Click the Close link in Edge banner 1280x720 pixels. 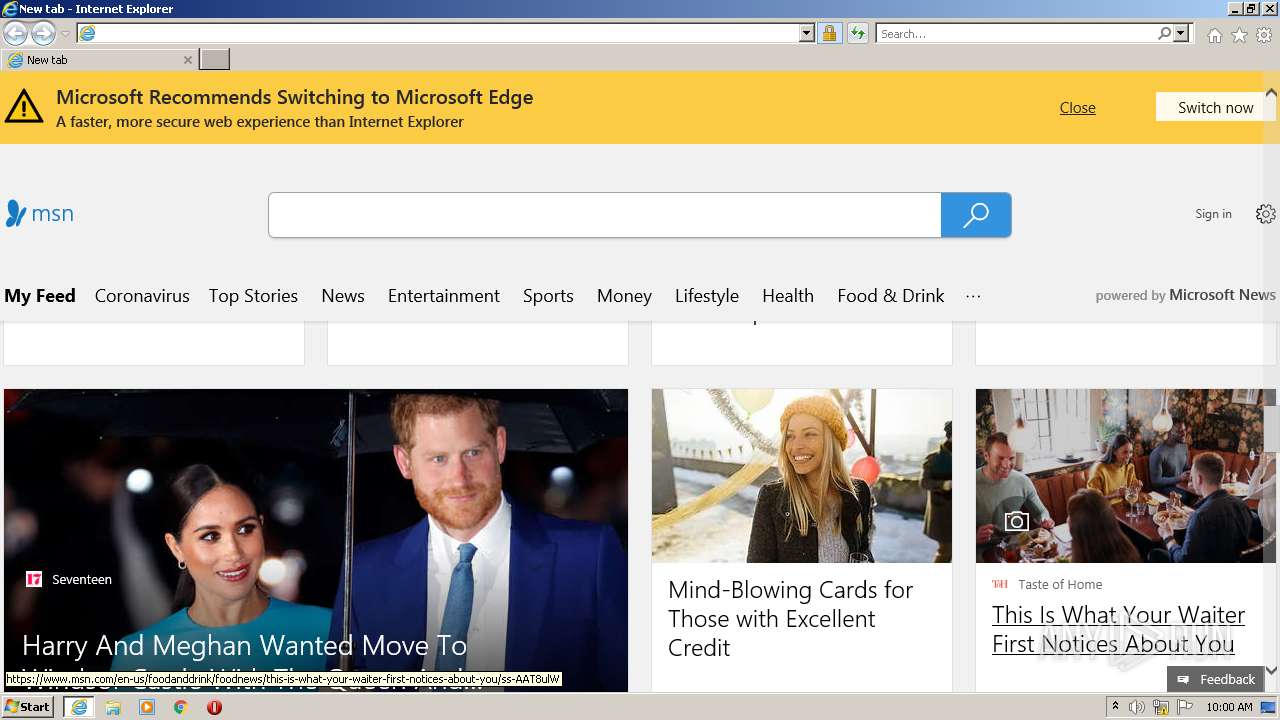pos(1077,107)
